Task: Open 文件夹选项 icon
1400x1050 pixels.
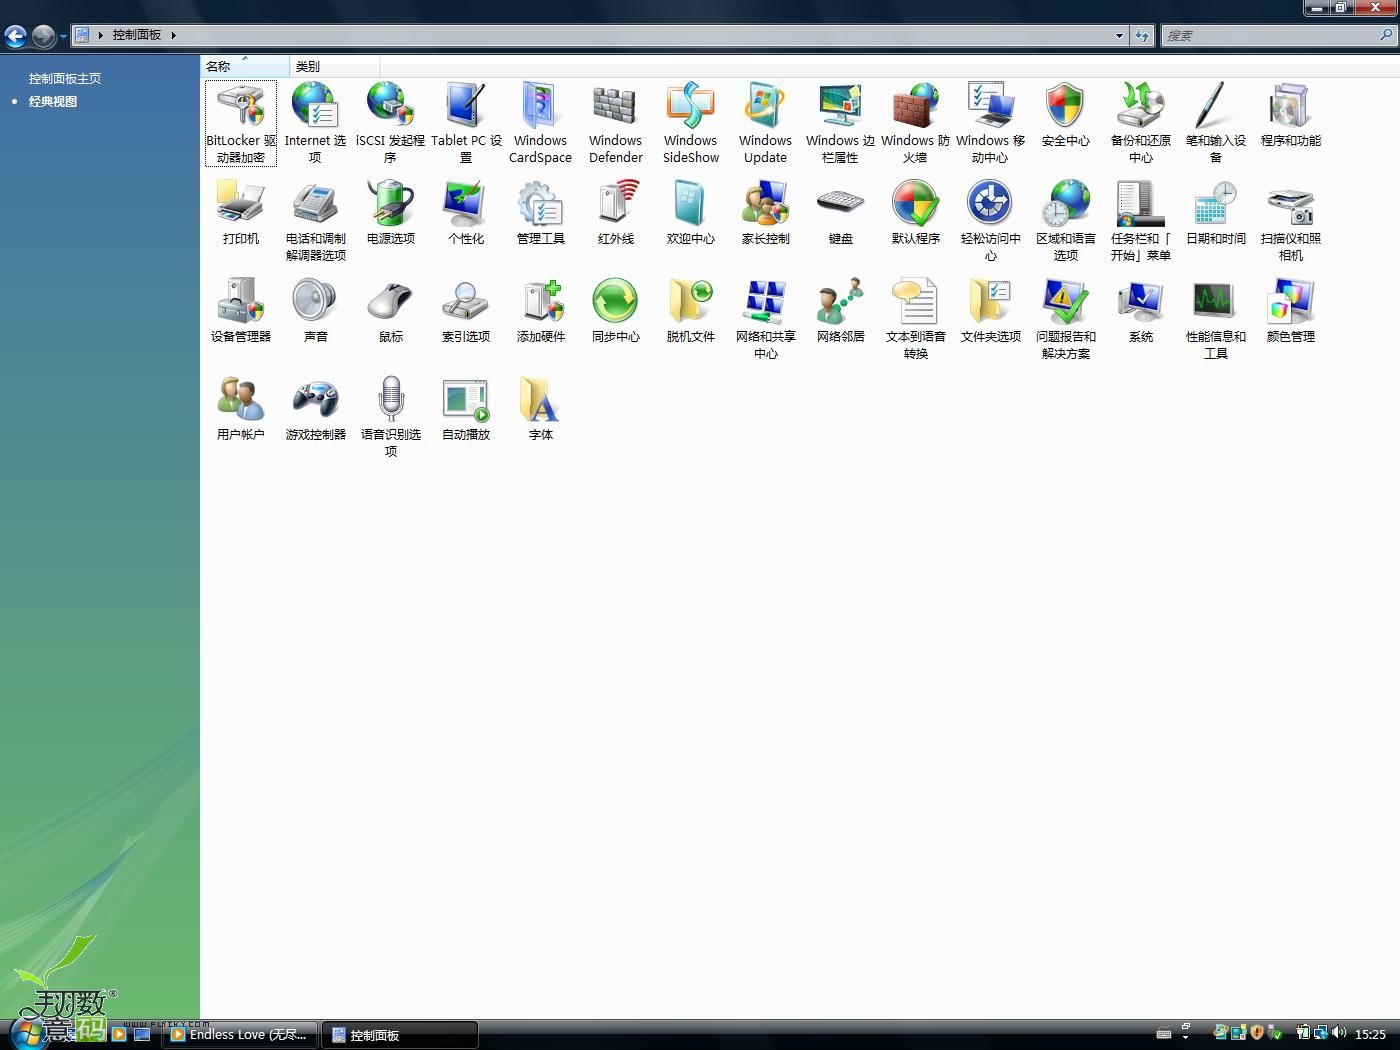Action: click(991, 302)
